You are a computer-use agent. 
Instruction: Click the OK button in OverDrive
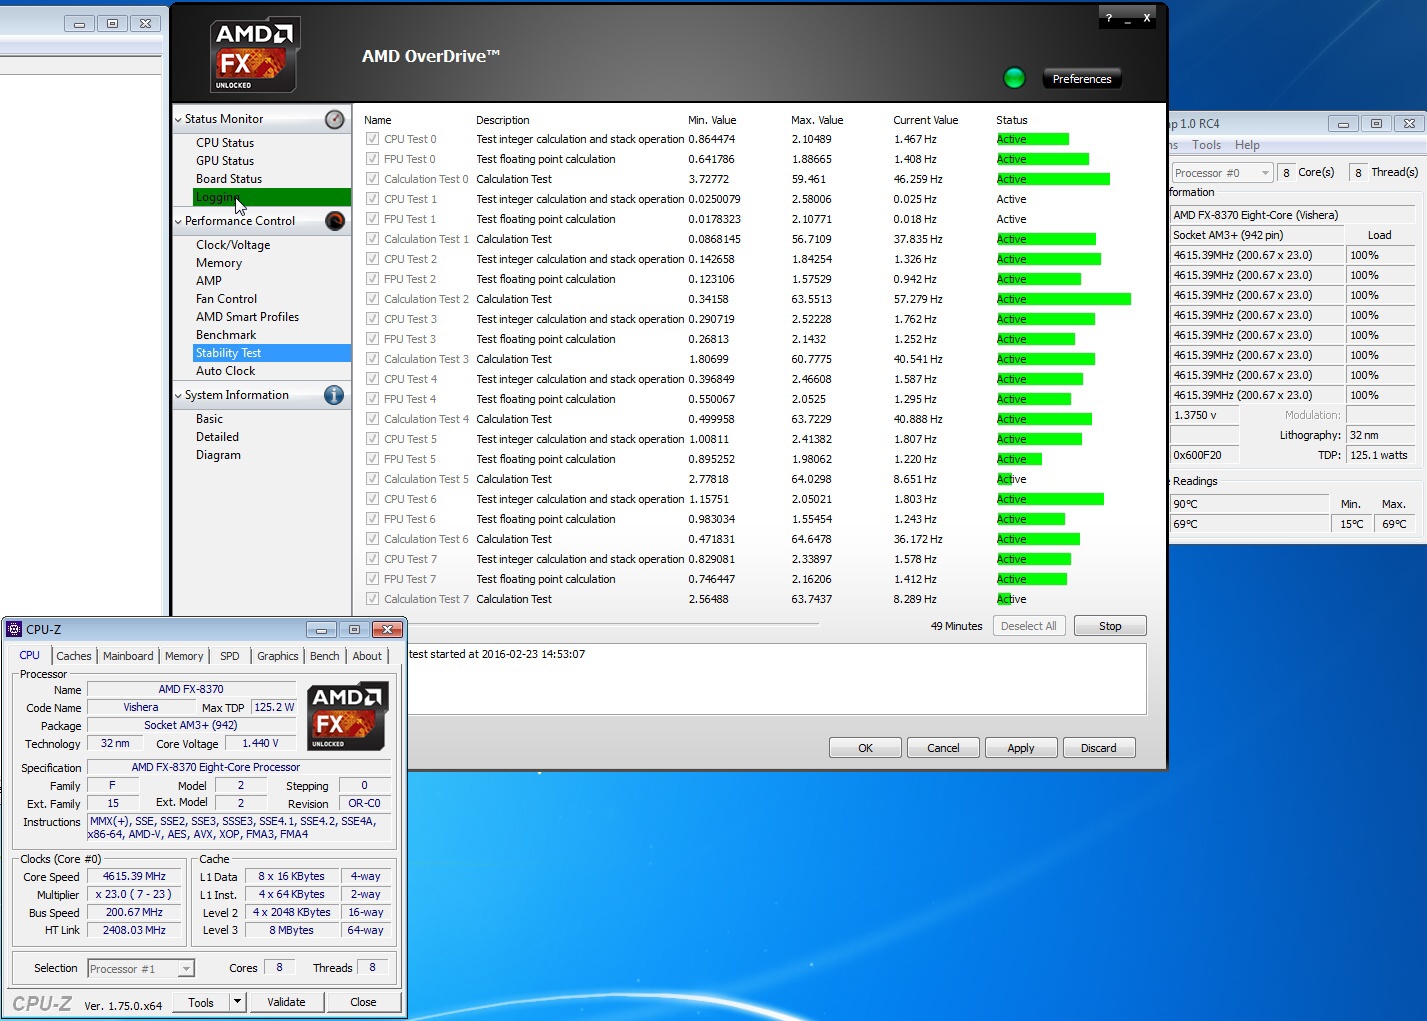coord(865,748)
